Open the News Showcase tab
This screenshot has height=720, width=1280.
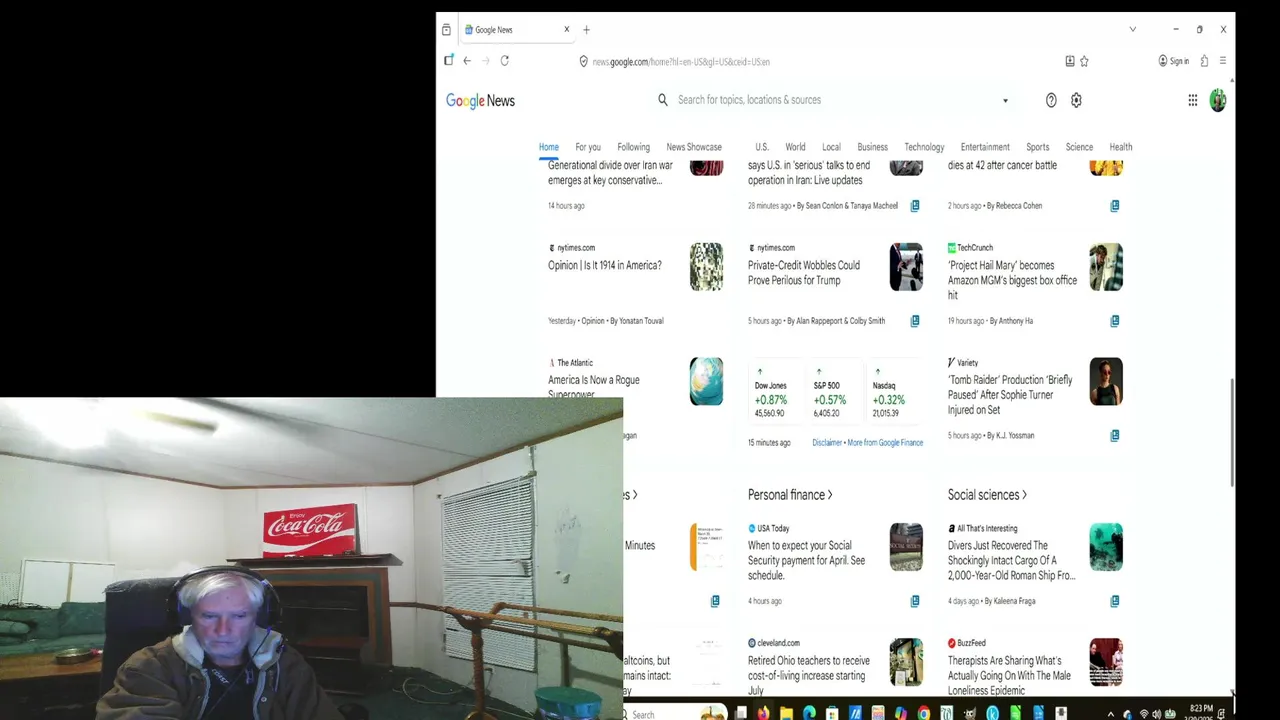[694, 147]
